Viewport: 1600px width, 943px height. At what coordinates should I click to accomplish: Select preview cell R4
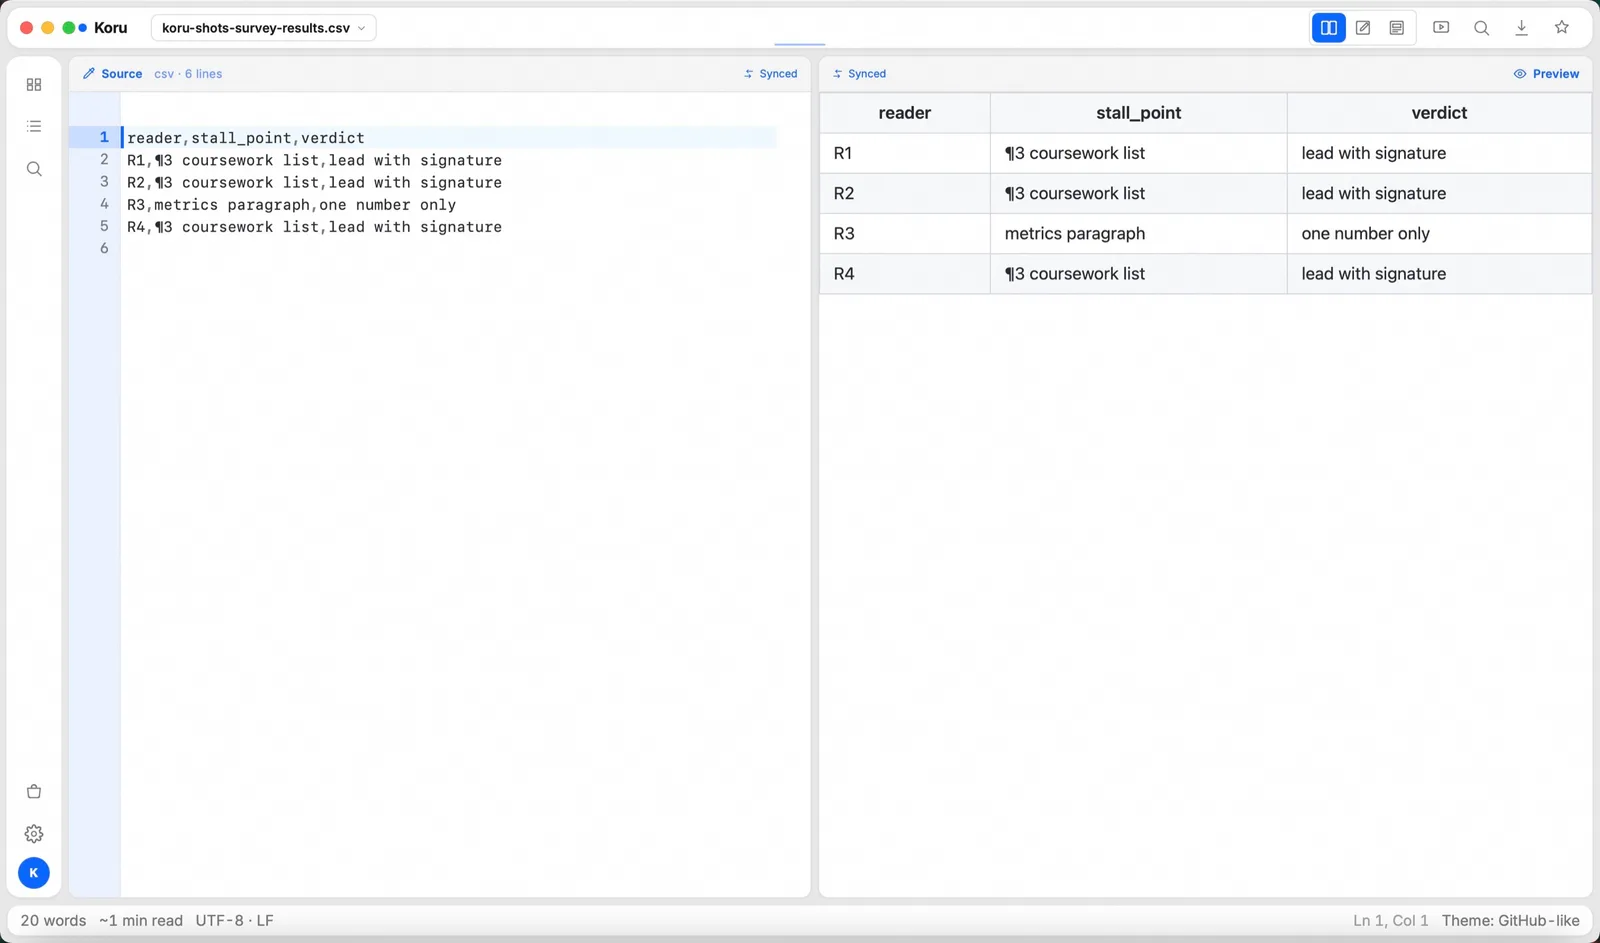coord(904,273)
